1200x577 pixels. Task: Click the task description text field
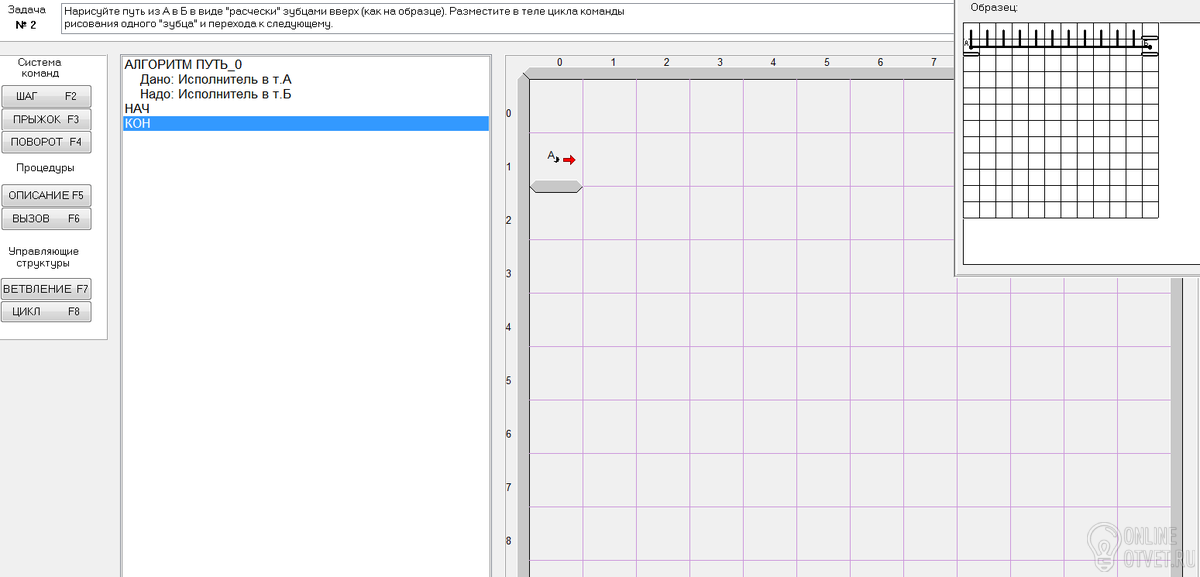tap(505, 19)
